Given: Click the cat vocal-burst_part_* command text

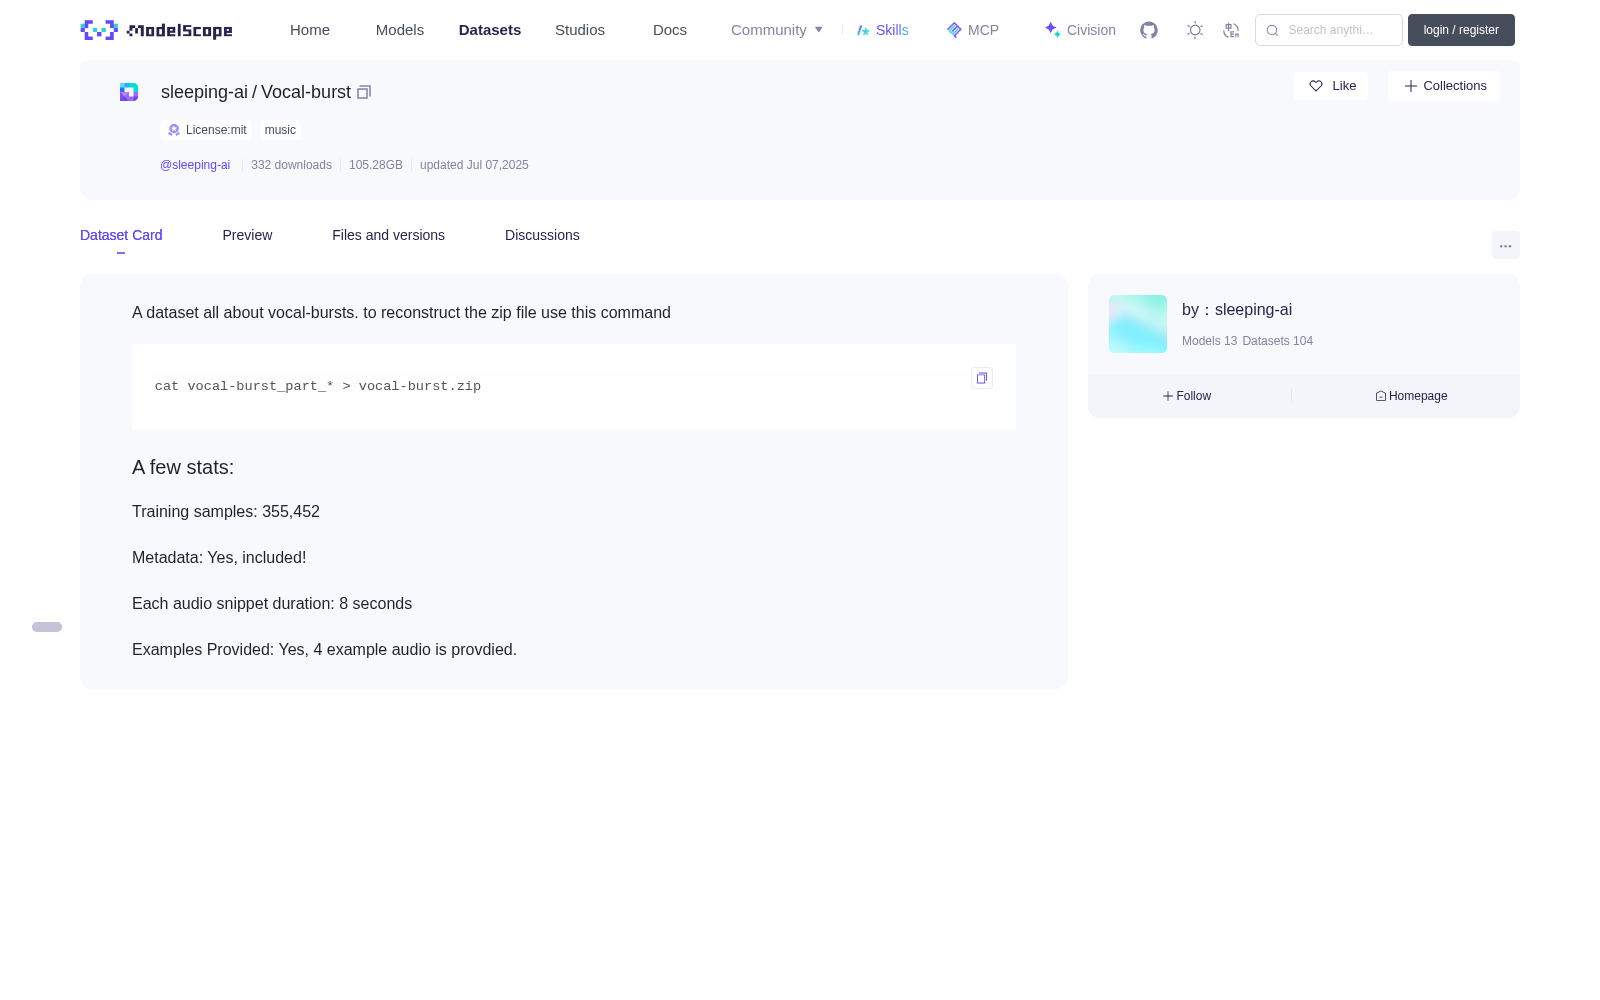Looking at the screenshot, I should coord(318,386).
